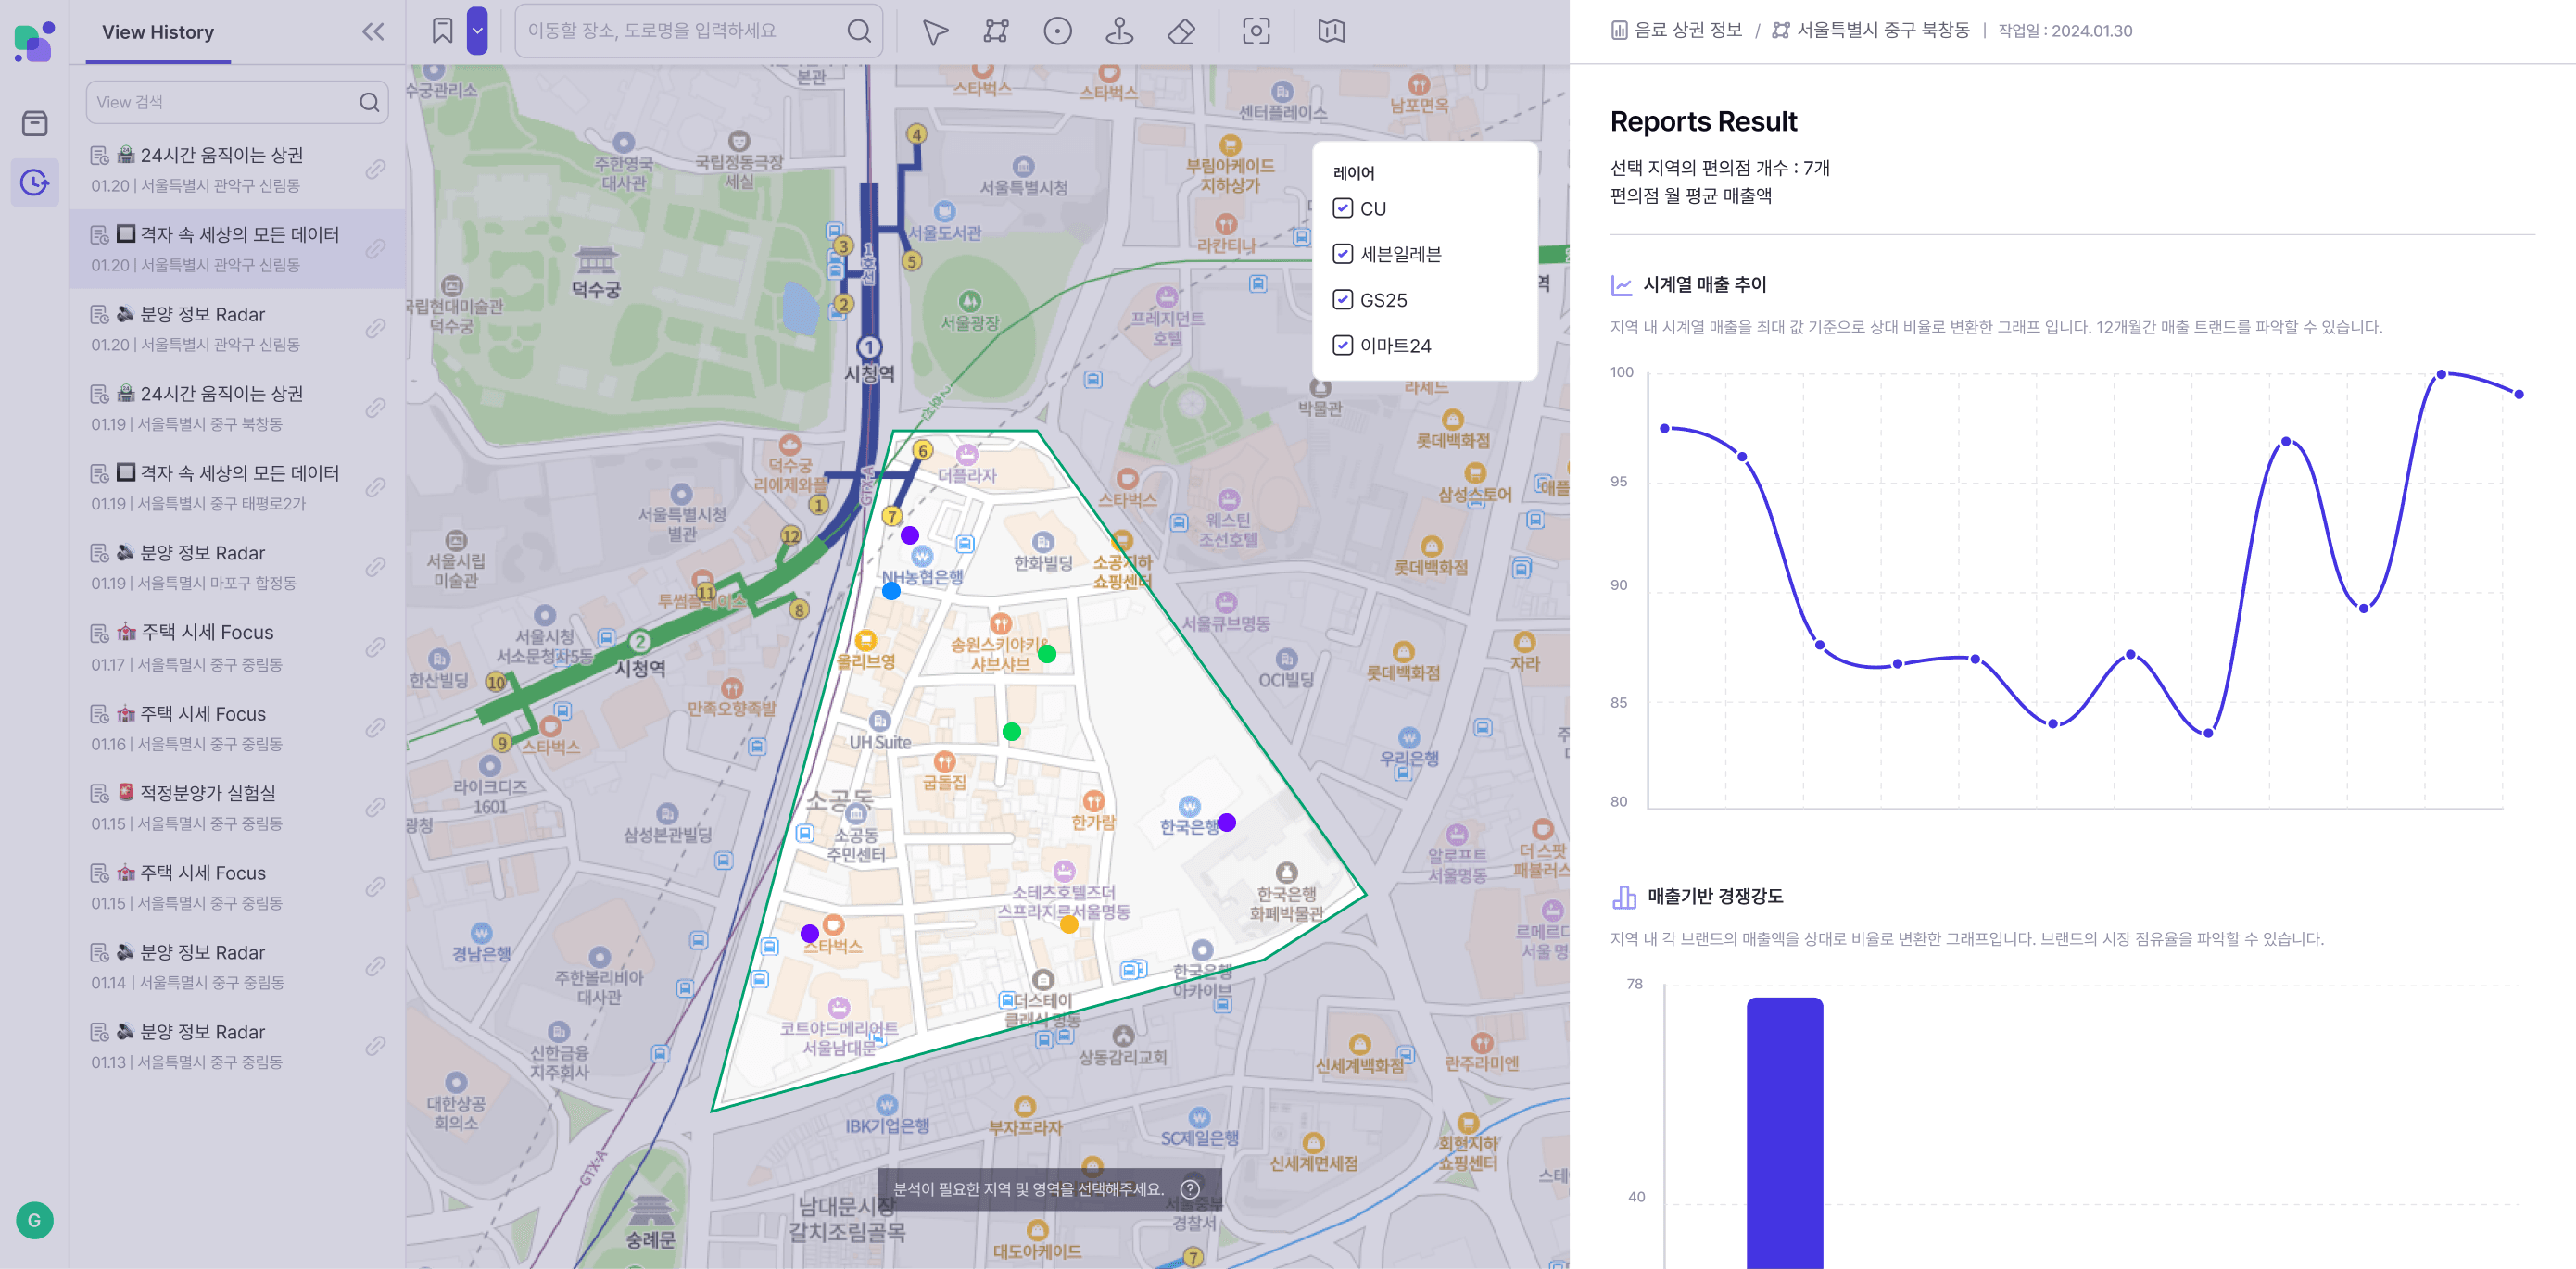Click the screen capture tool icon
Viewport: 2576px width, 1269px height.
[1256, 31]
